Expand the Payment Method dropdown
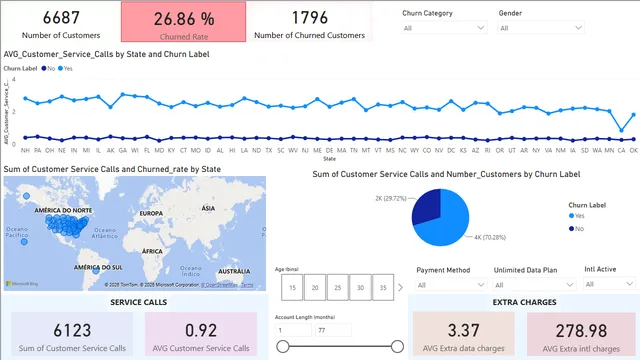The image size is (640, 360). 451,284
